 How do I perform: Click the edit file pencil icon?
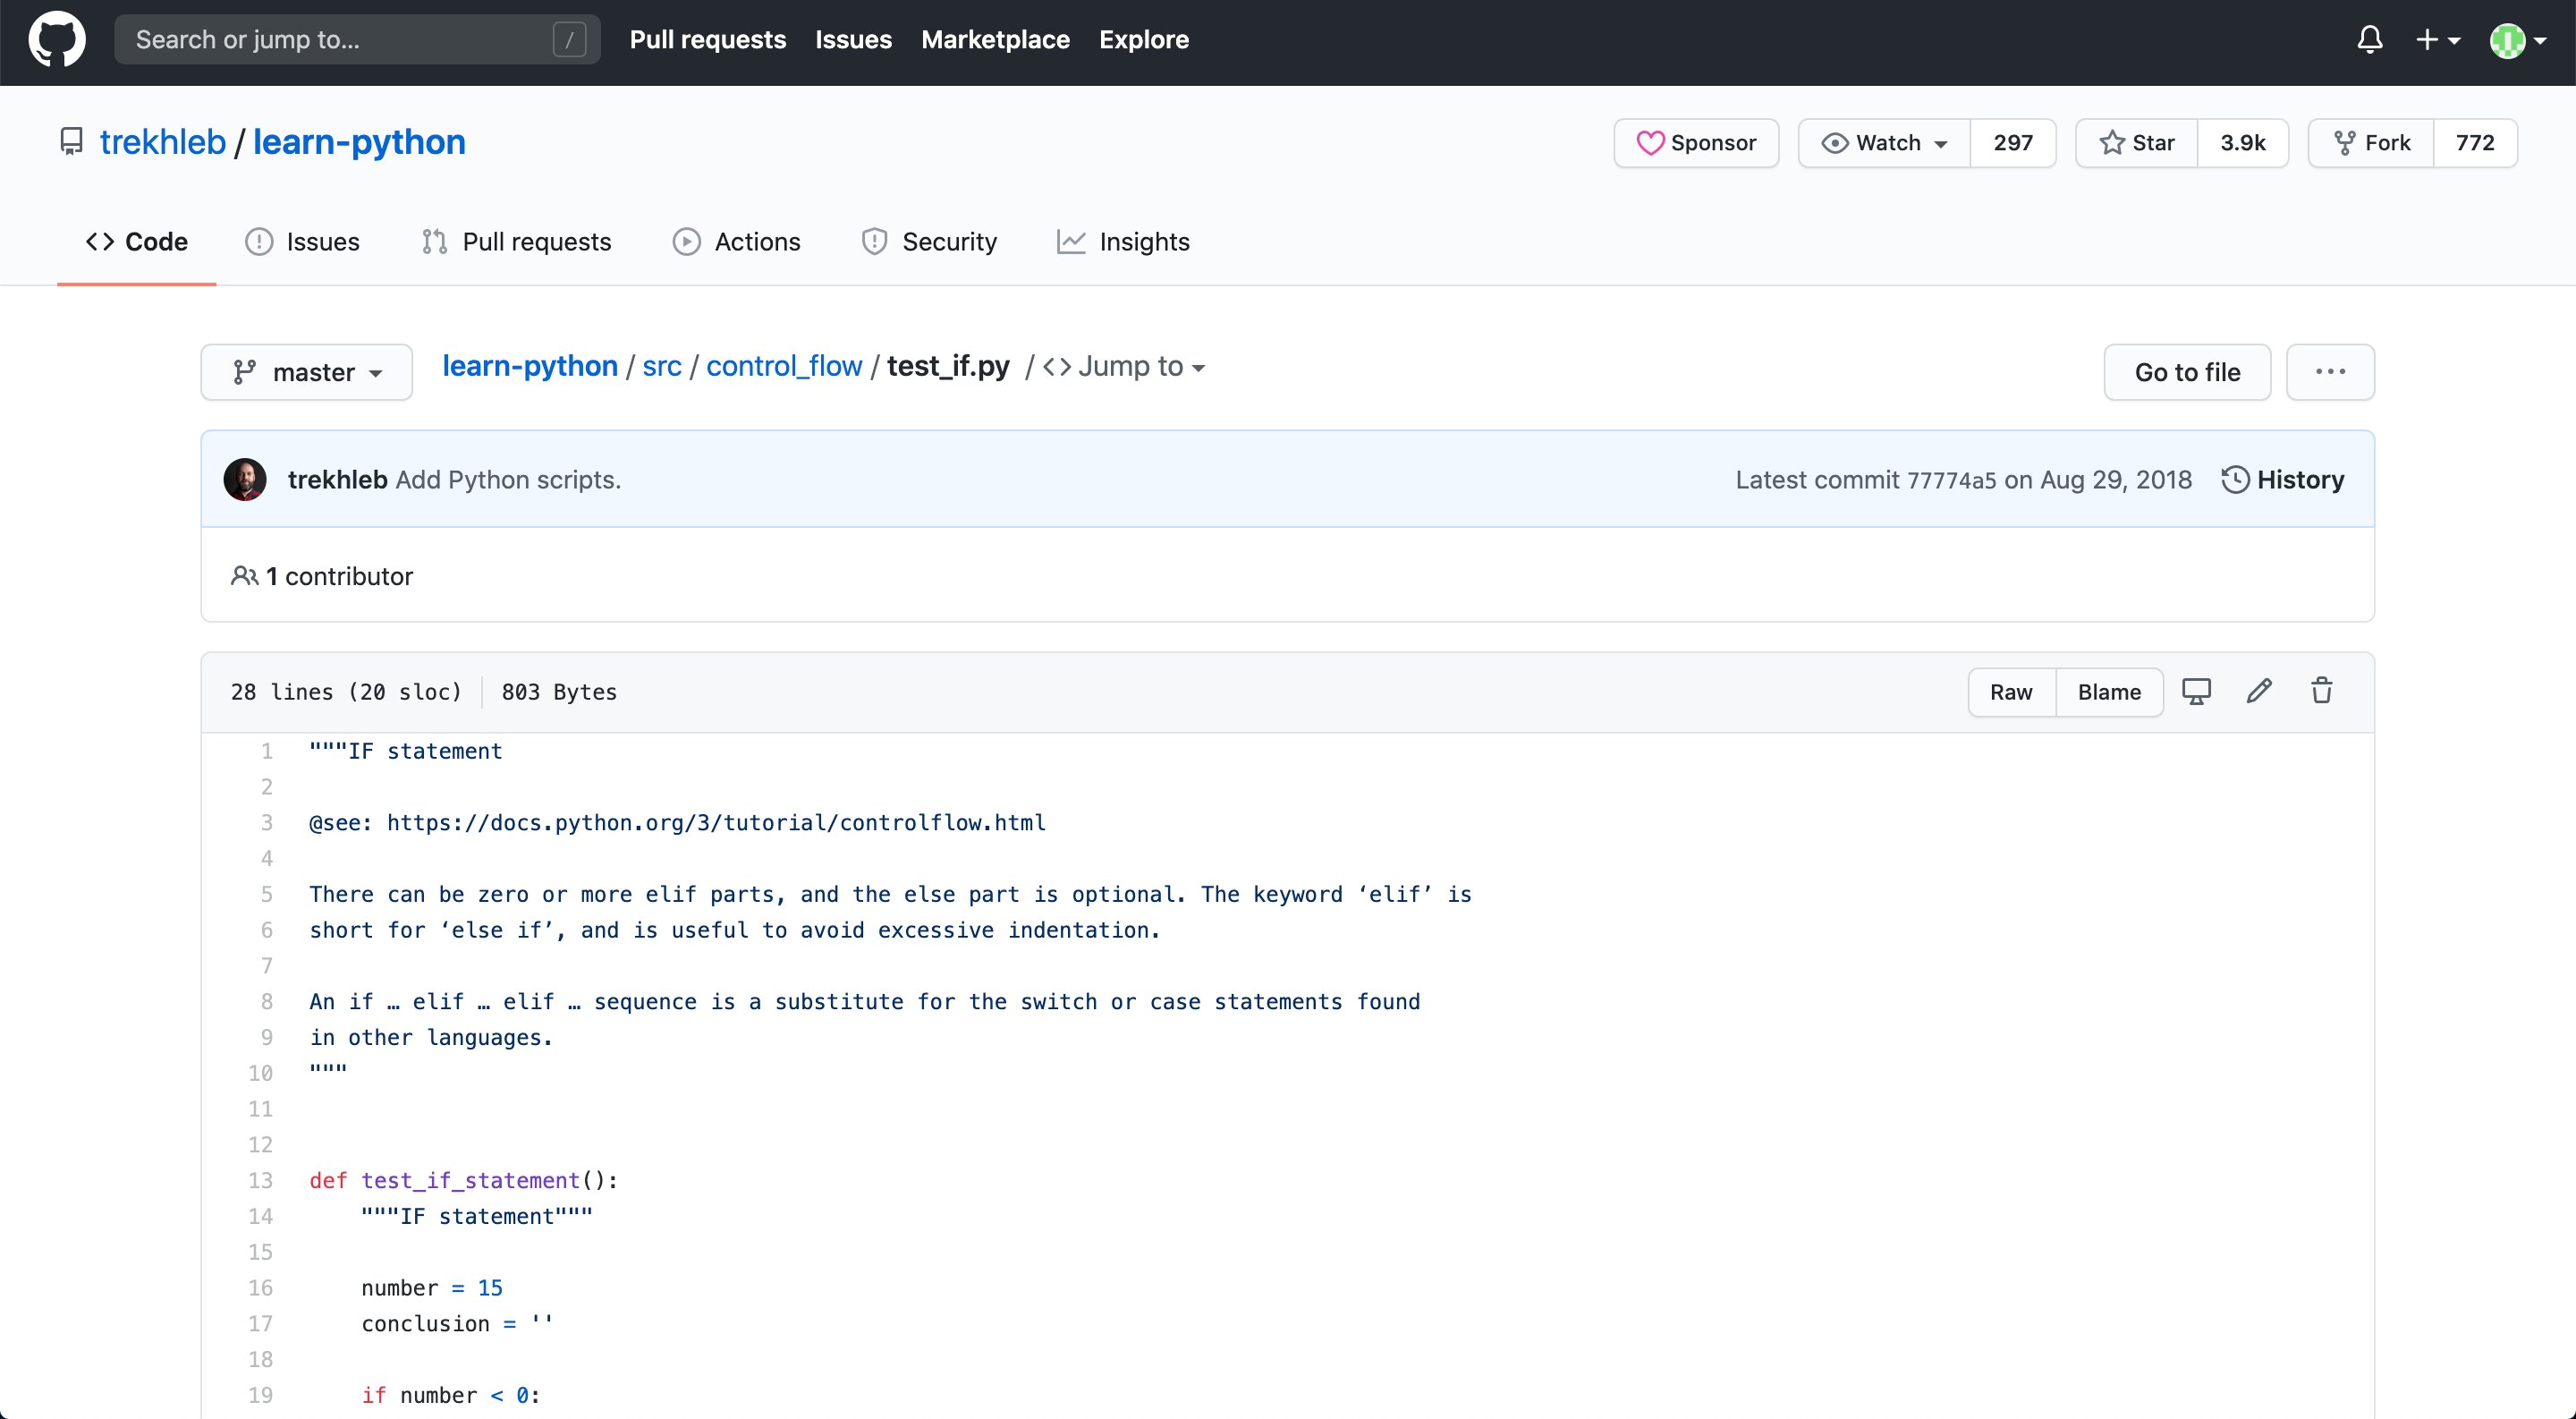click(x=2260, y=691)
